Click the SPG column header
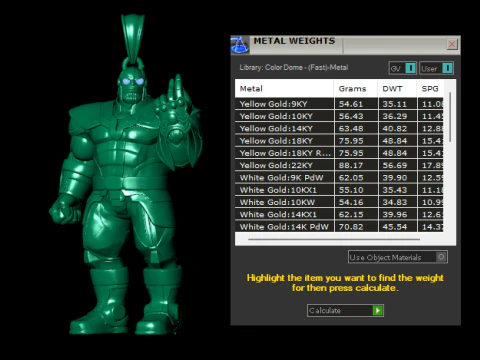The height and width of the screenshot is (360, 480). 430,89
